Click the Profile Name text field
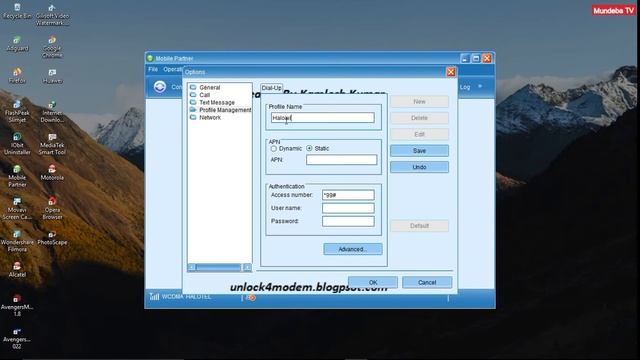640x360 pixels. pos(322,118)
